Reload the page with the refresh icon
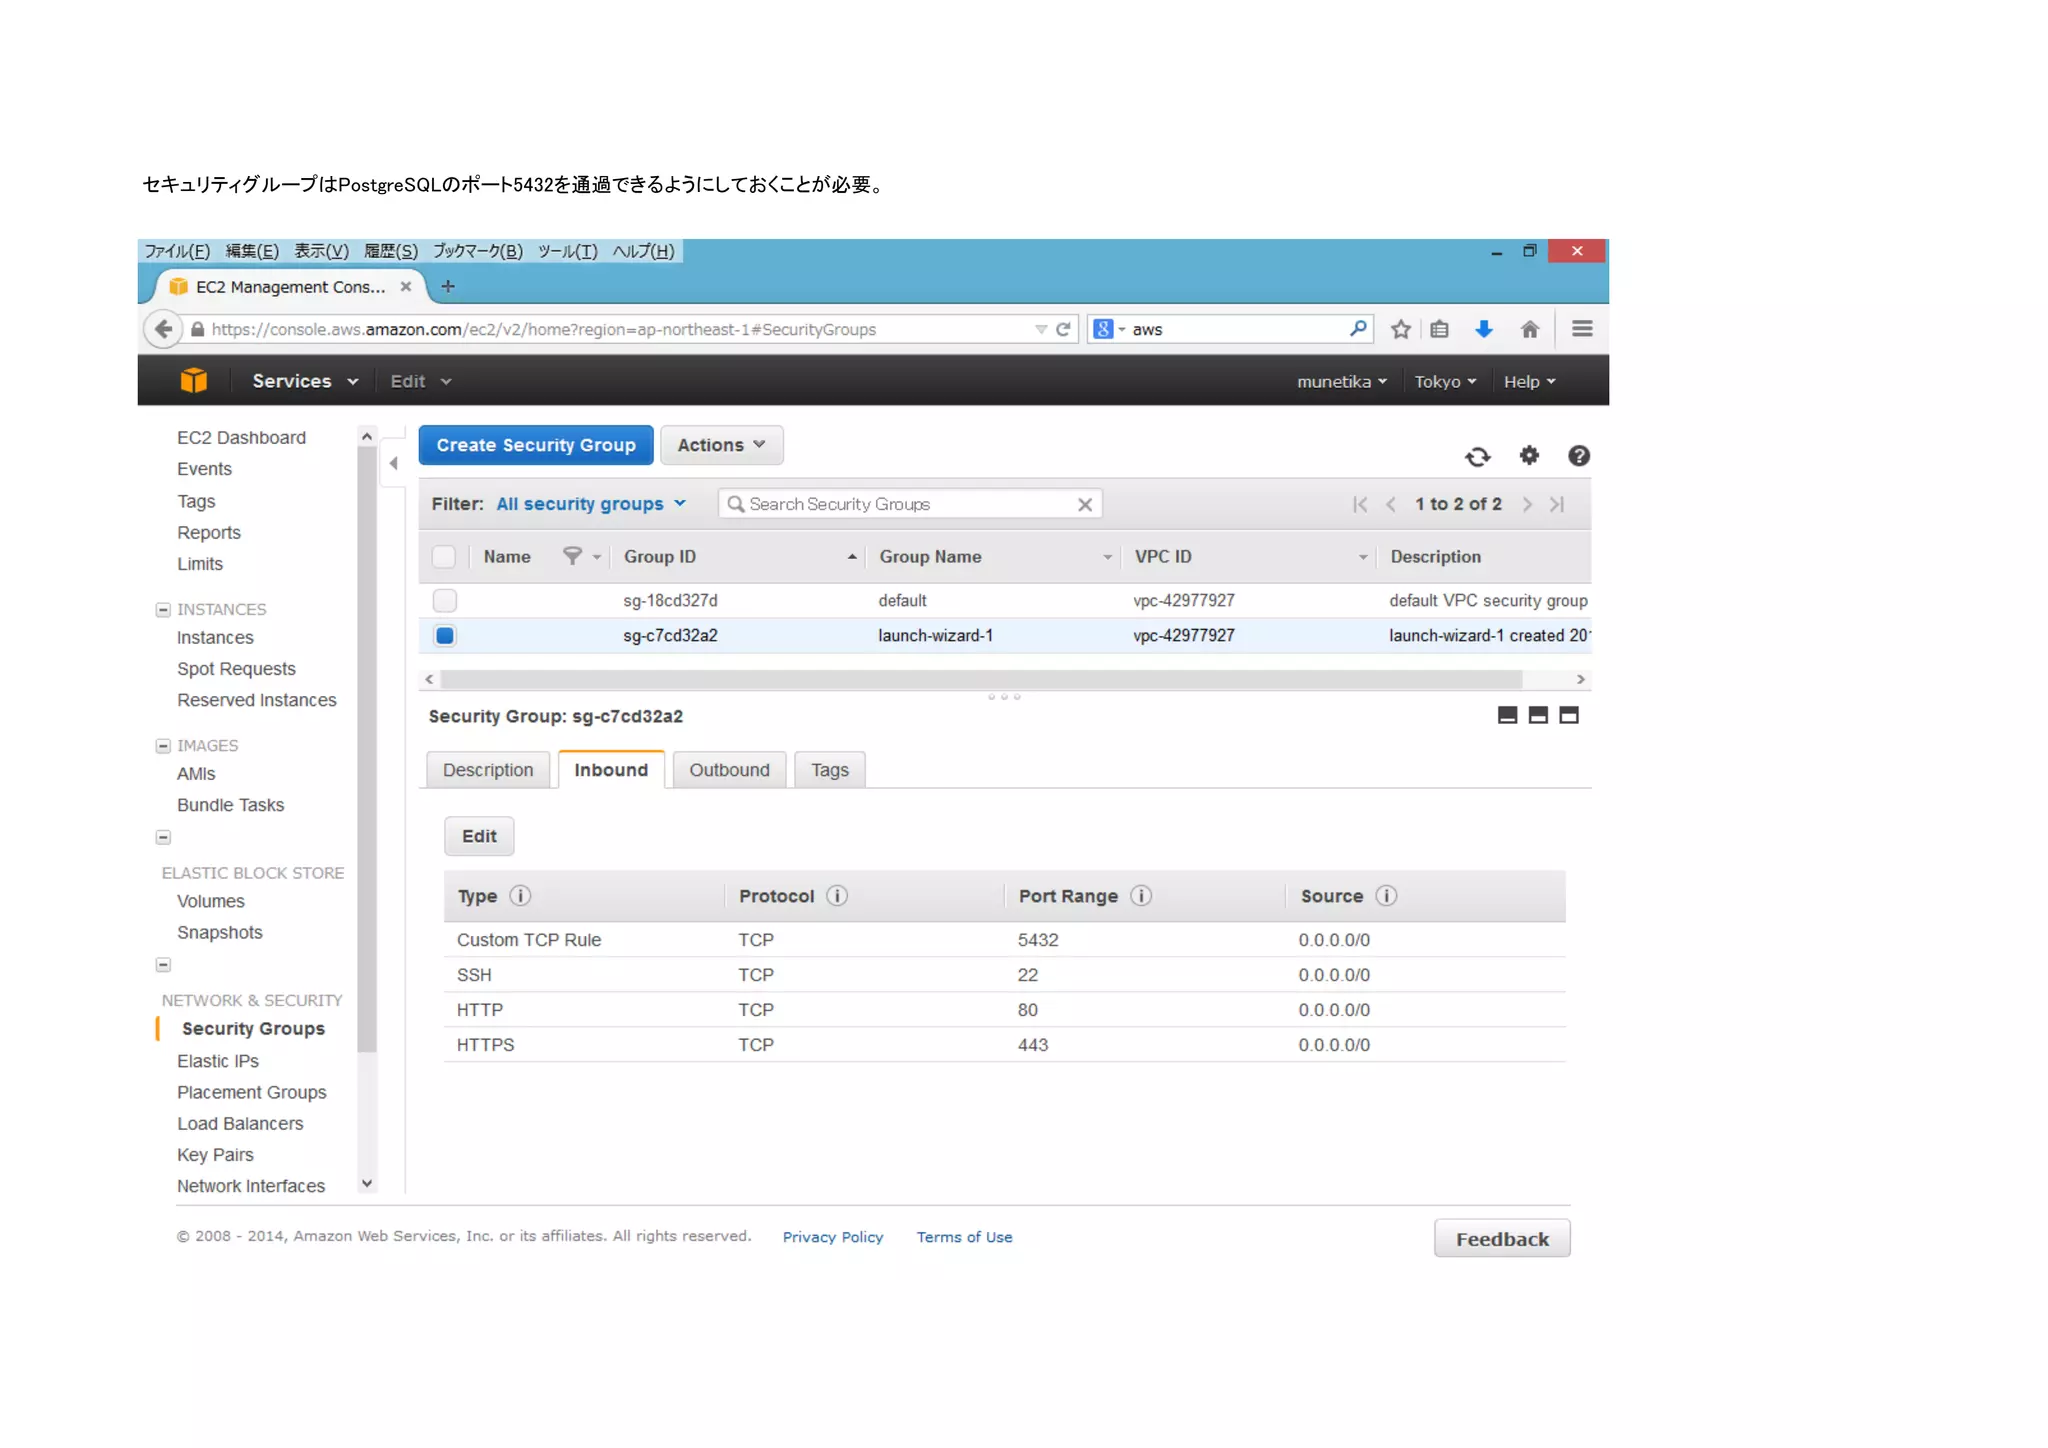Viewport: 2048px width, 1448px height. pyautogui.click(x=1063, y=329)
